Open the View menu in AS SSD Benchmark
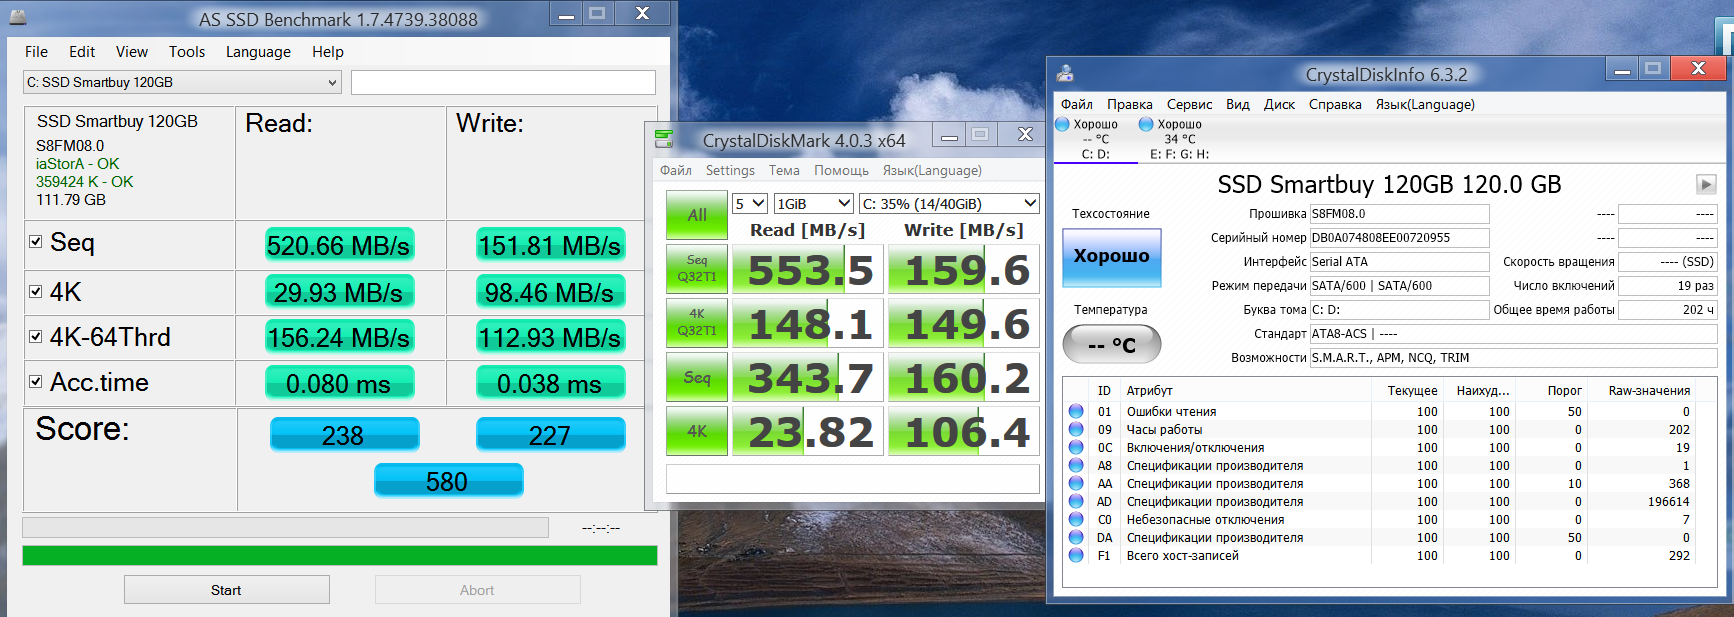Screen dimensions: 1734x617 131,52
